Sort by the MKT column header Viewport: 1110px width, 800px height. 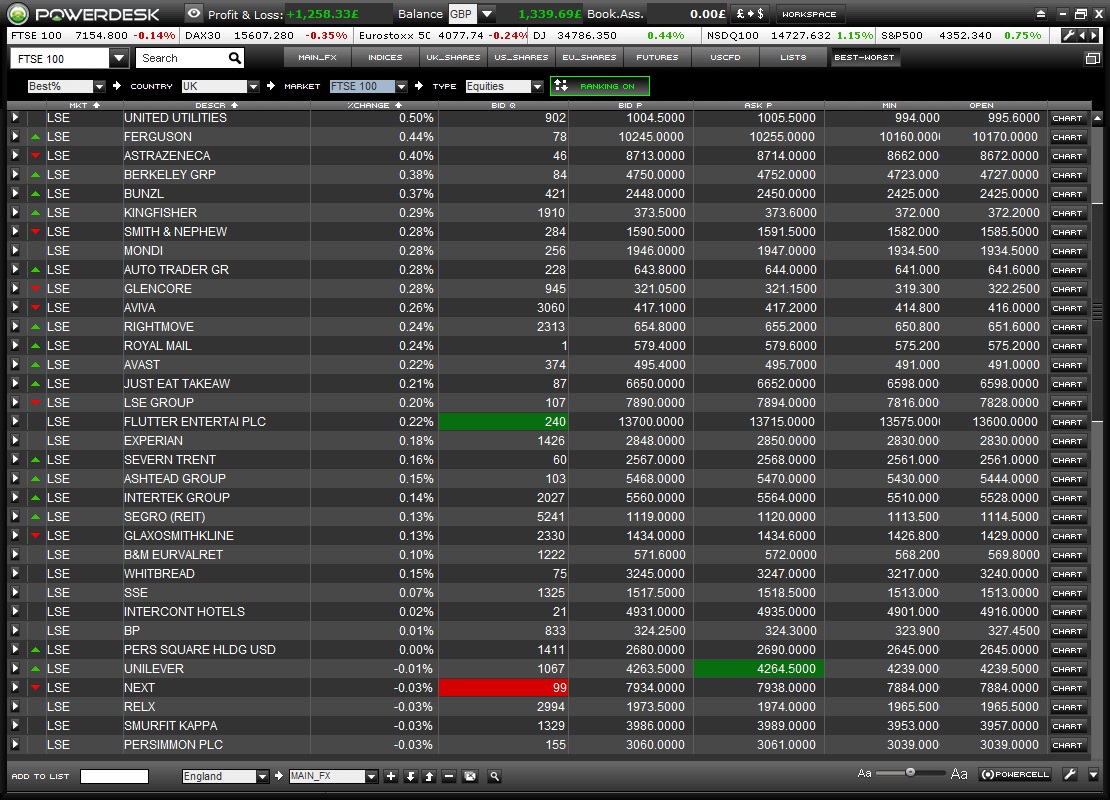pyautogui.click(x=84, y=105)
